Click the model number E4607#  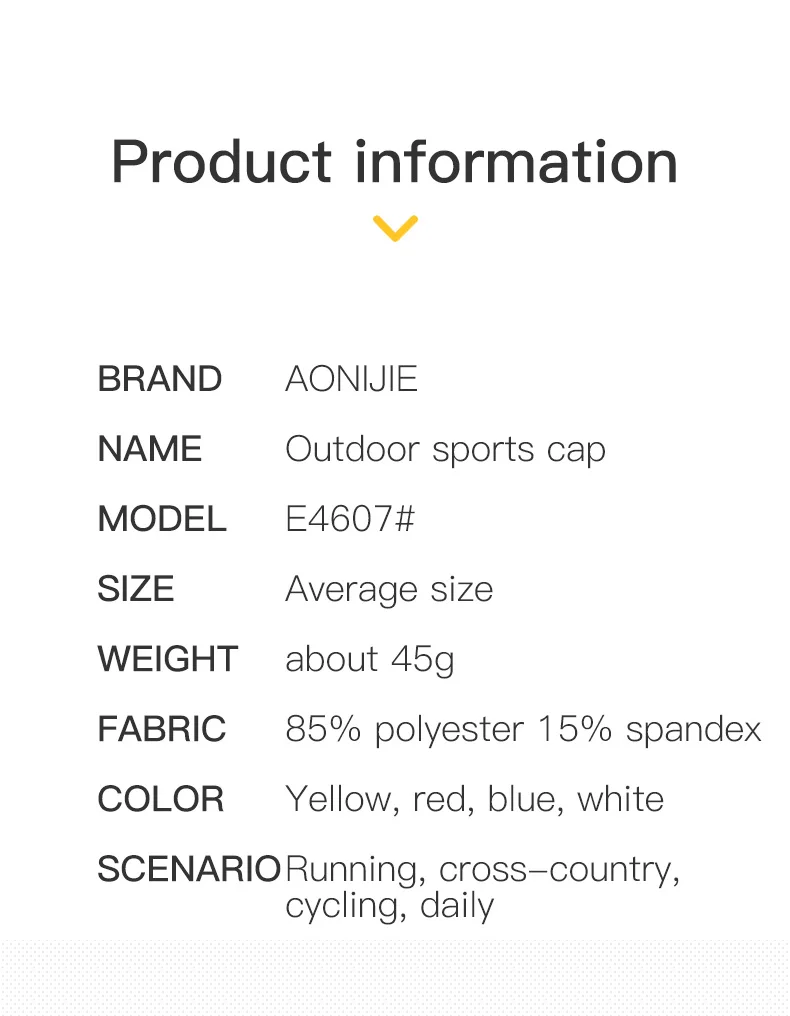coord(350,520)
